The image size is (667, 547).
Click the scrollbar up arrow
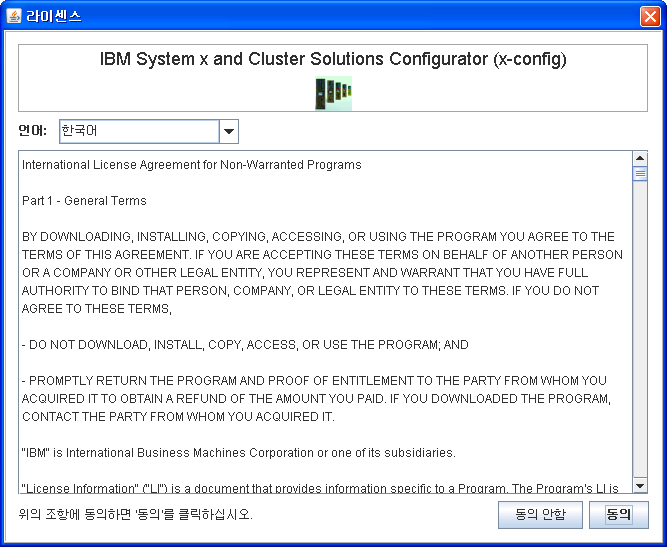(640, 159)
